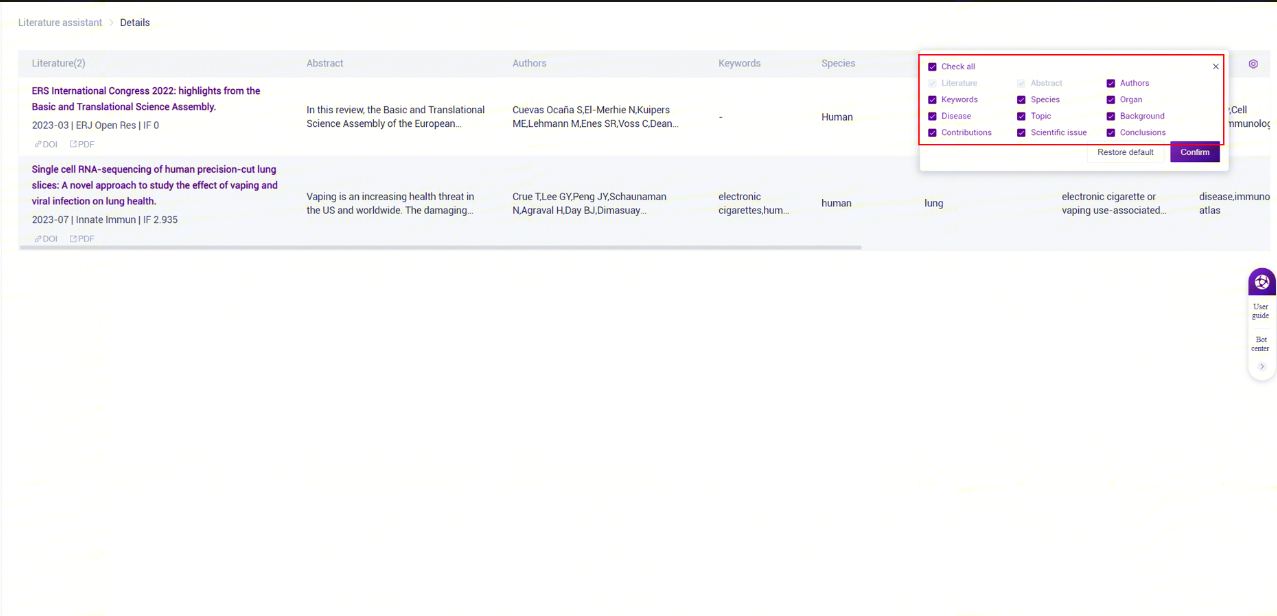Open PDF of vaping RNA-sequencing paper
This screenshot has width=1277, height=616.
[82, 239]
